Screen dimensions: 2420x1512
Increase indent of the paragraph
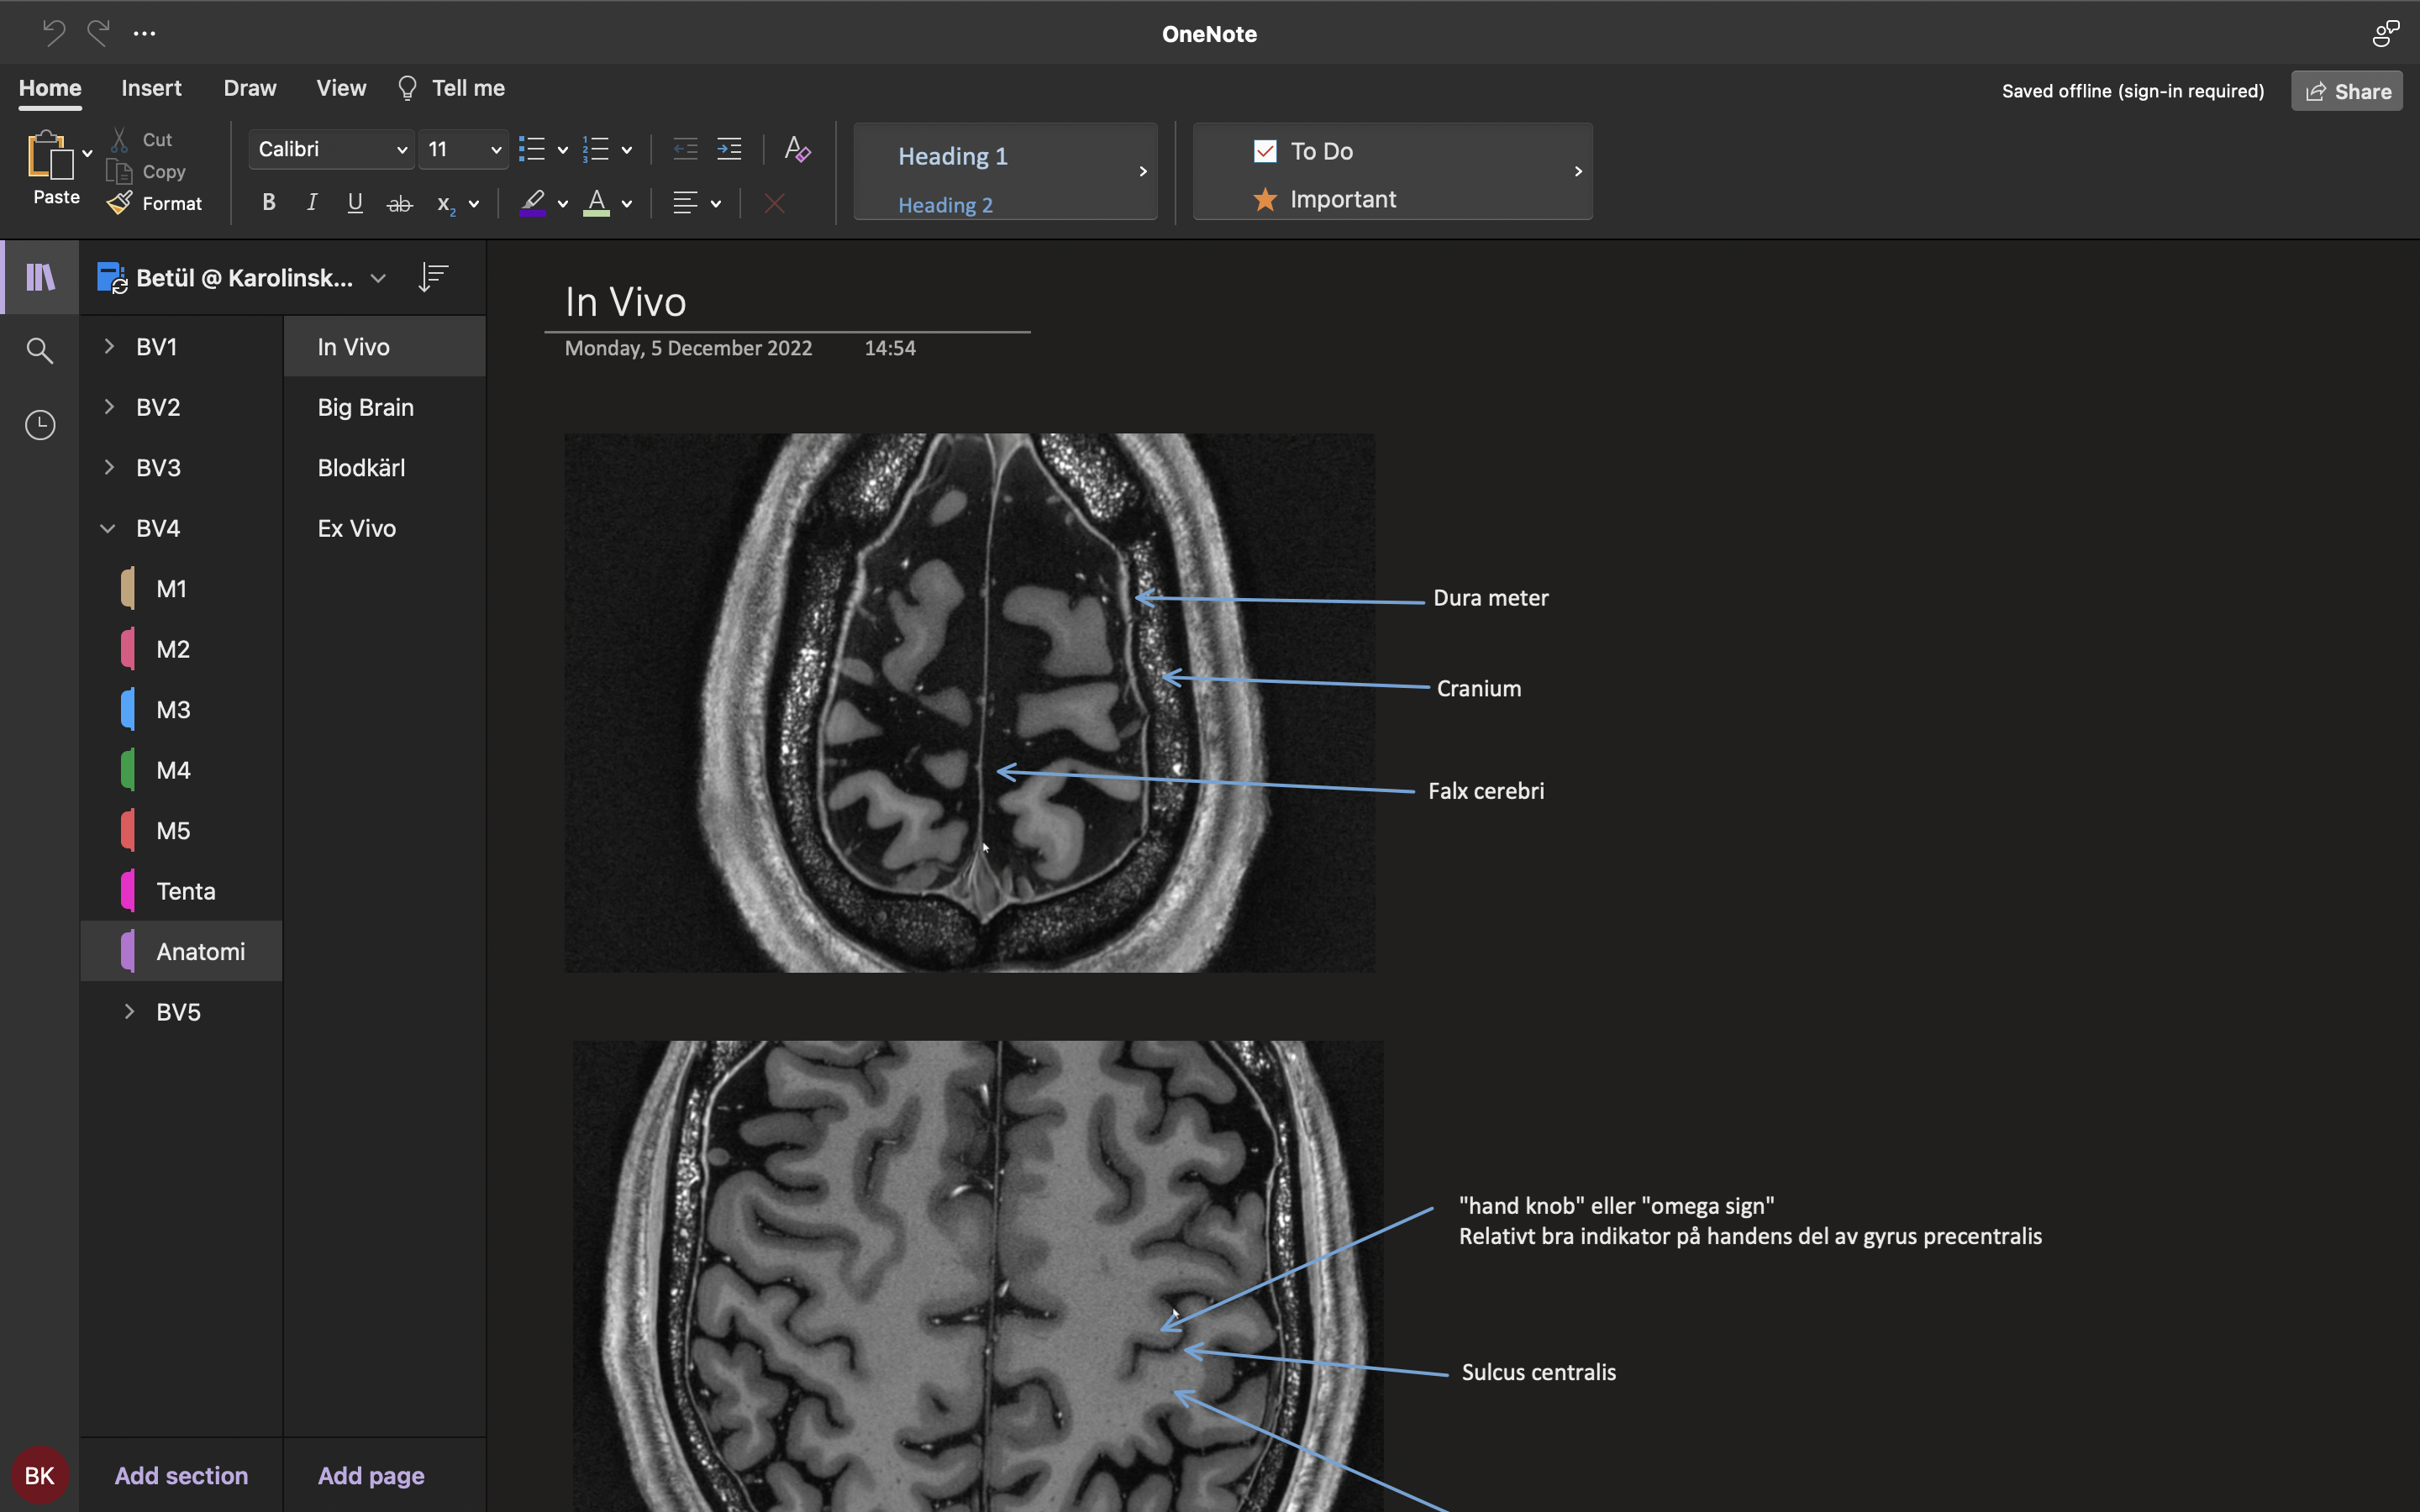729,149
